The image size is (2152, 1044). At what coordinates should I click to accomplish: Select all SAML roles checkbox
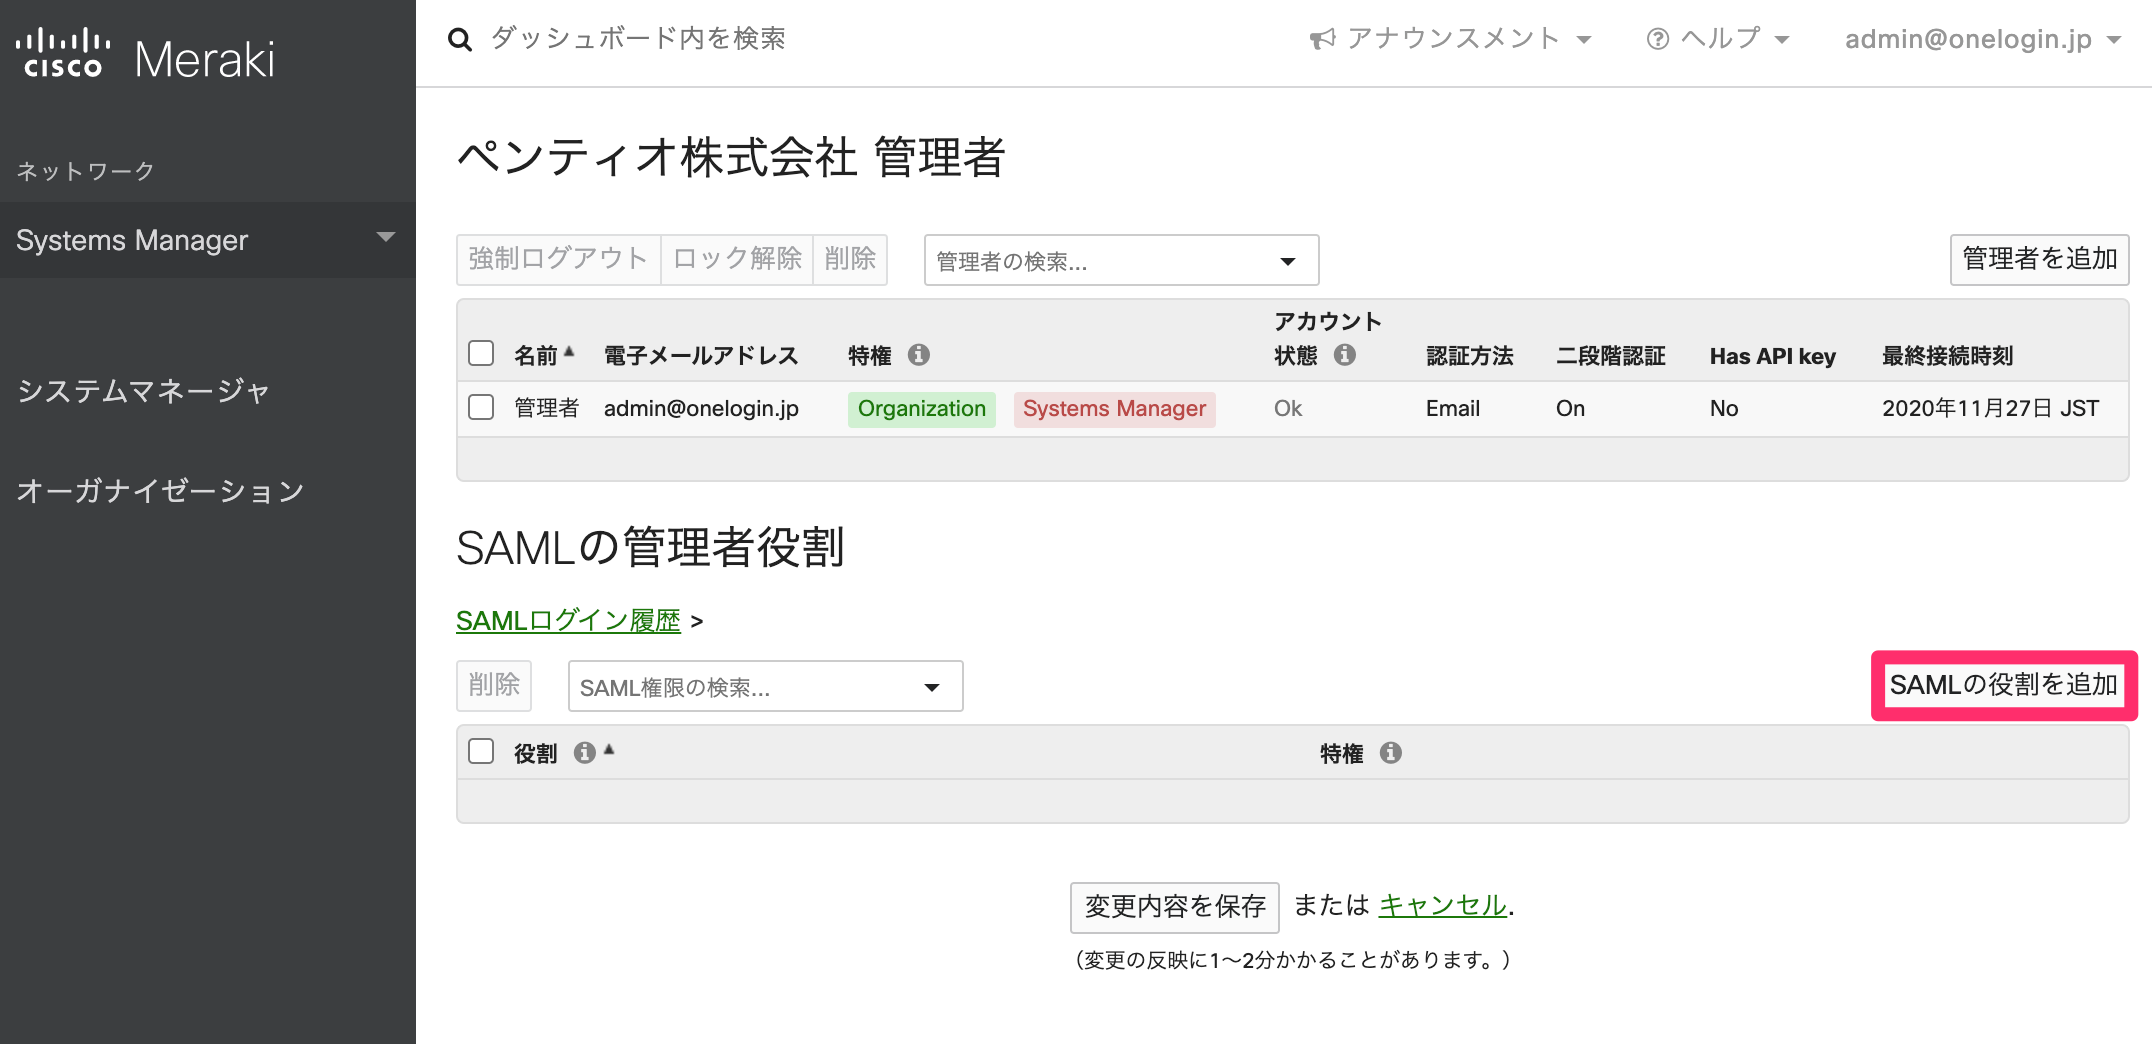click(481, 751)
